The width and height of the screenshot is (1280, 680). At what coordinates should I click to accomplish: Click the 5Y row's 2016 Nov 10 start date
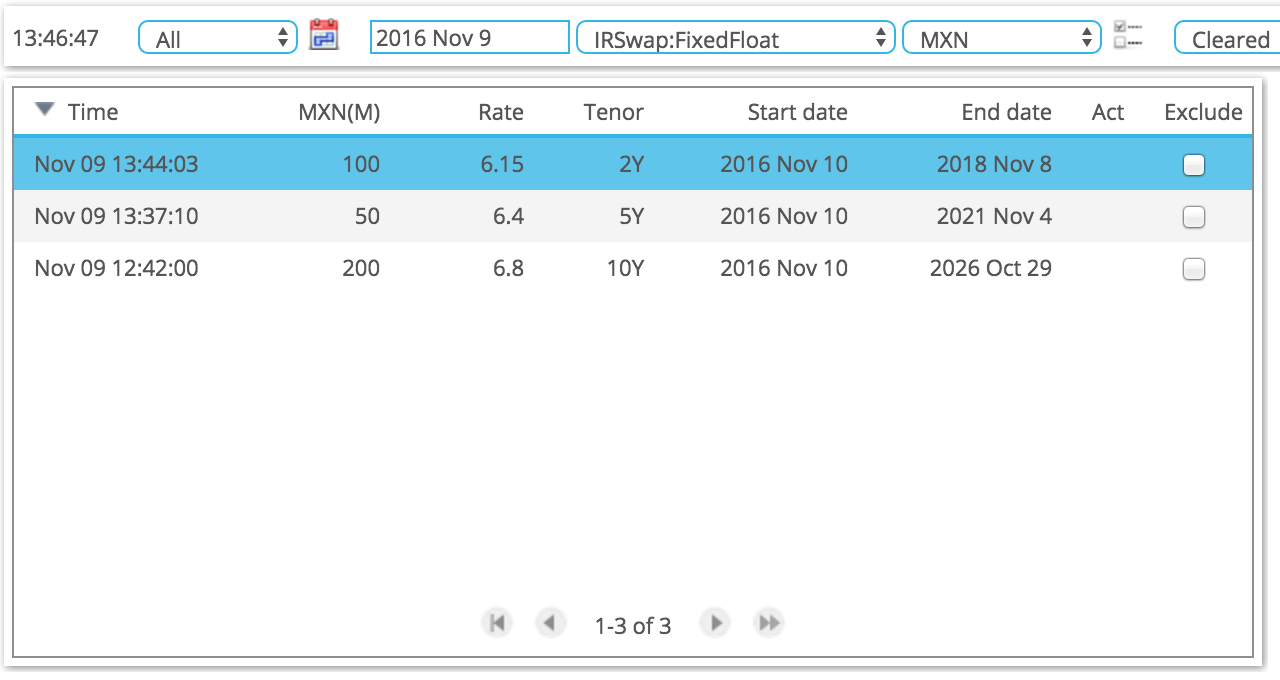[x=784, y=216]
